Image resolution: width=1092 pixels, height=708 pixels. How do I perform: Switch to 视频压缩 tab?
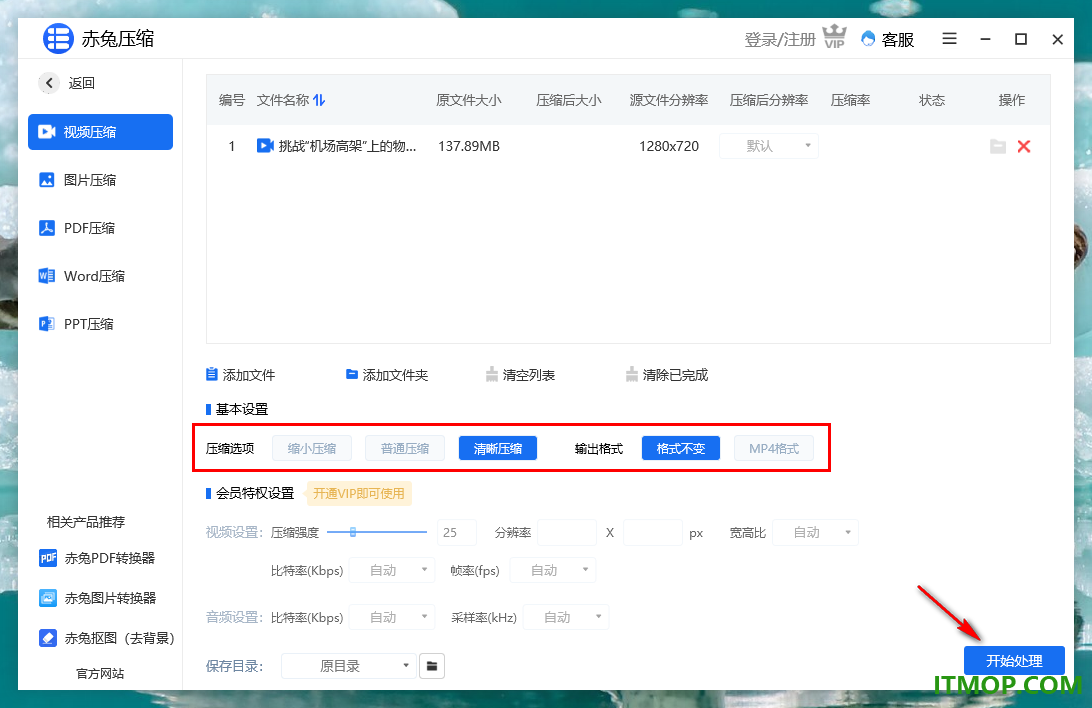pos(100,132)
